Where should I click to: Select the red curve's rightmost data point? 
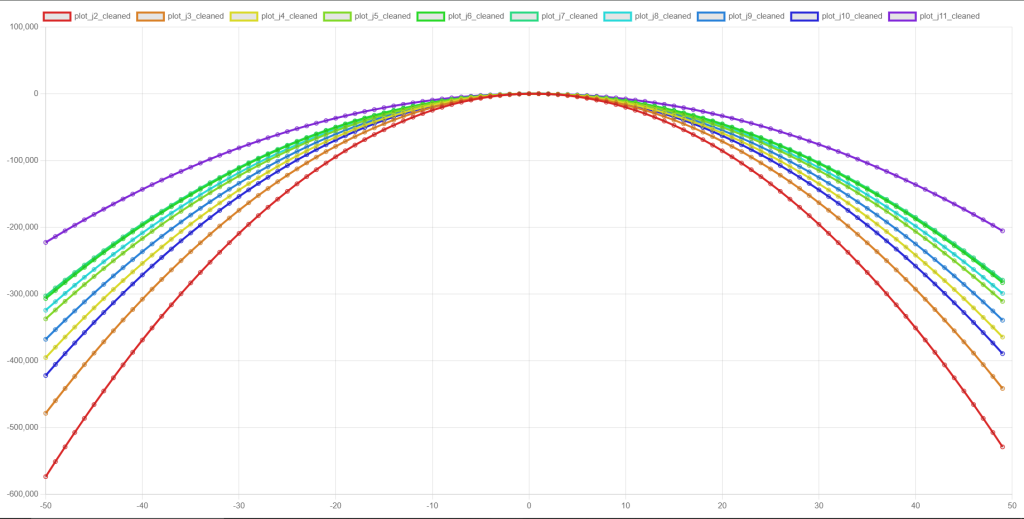pyautogui.click(x=1002, y=447)
